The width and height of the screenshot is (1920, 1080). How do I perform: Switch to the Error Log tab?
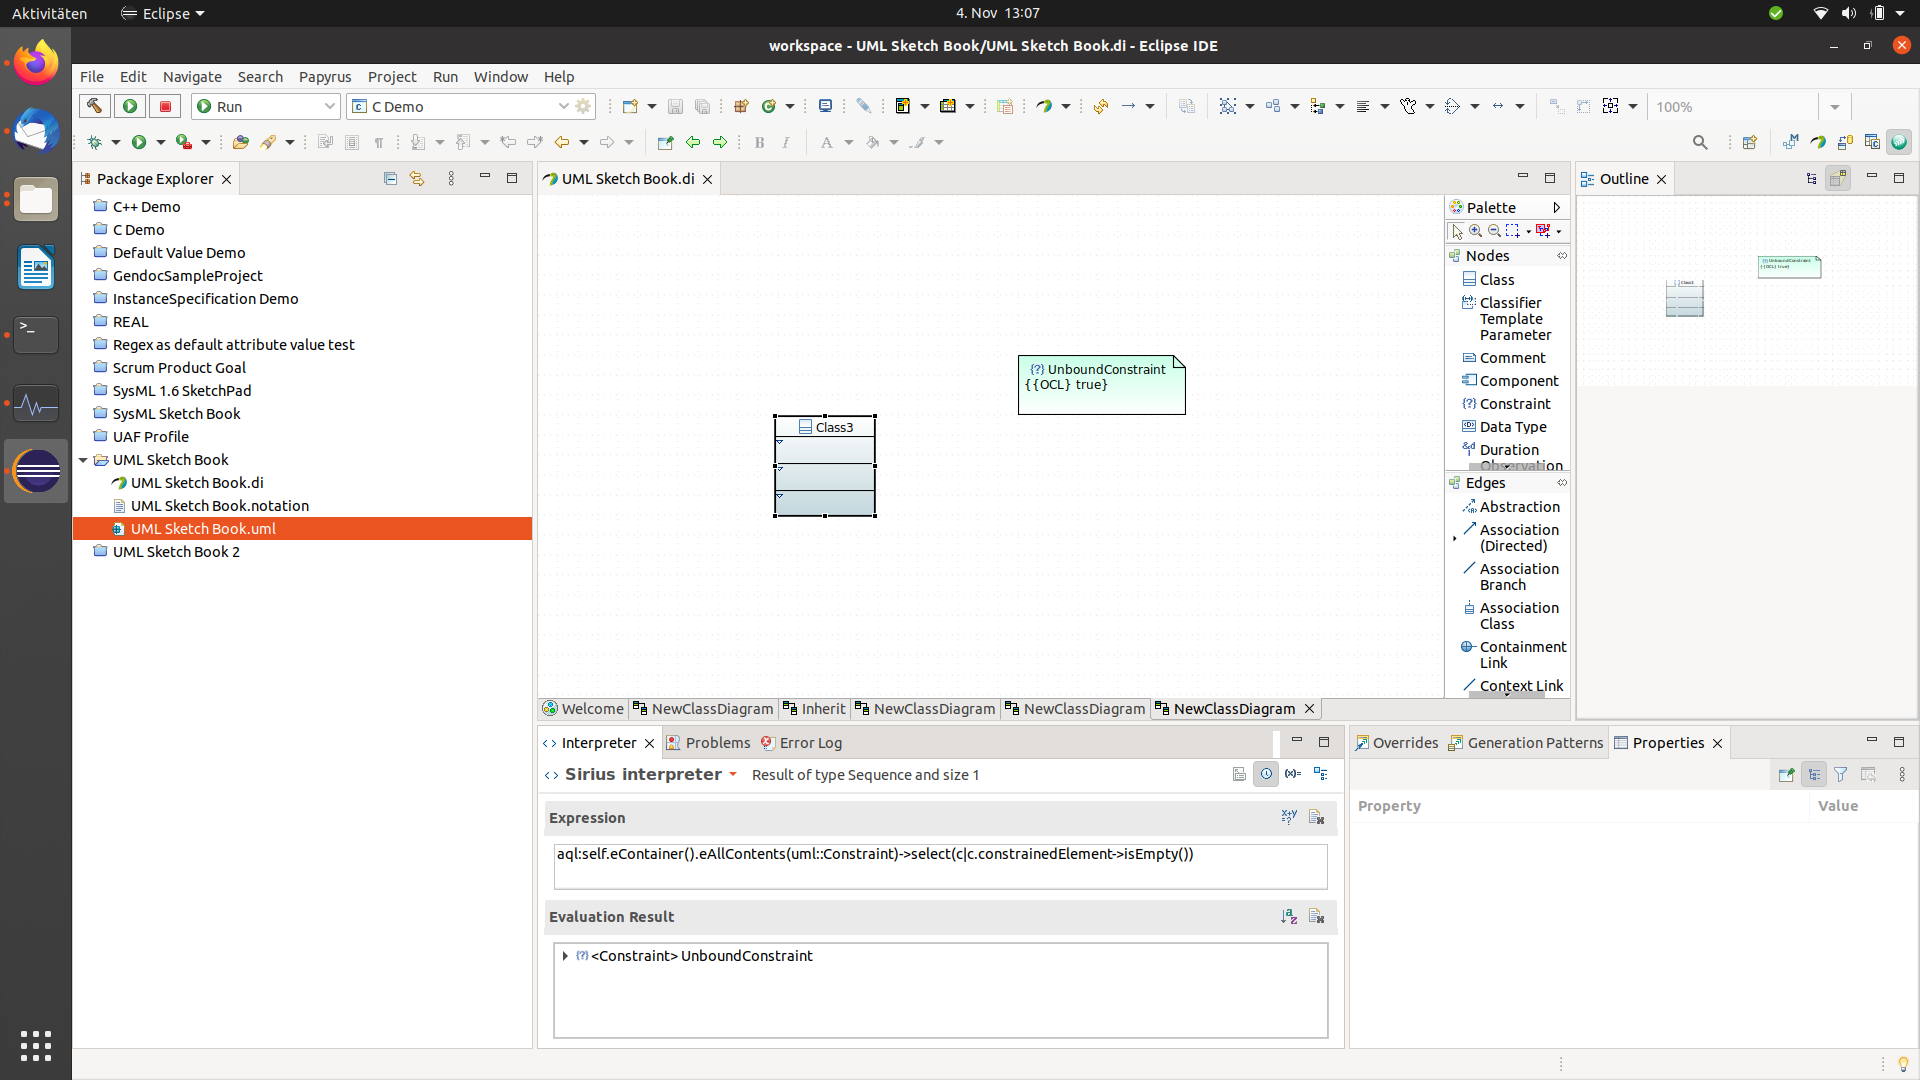[x=801, y=743]
